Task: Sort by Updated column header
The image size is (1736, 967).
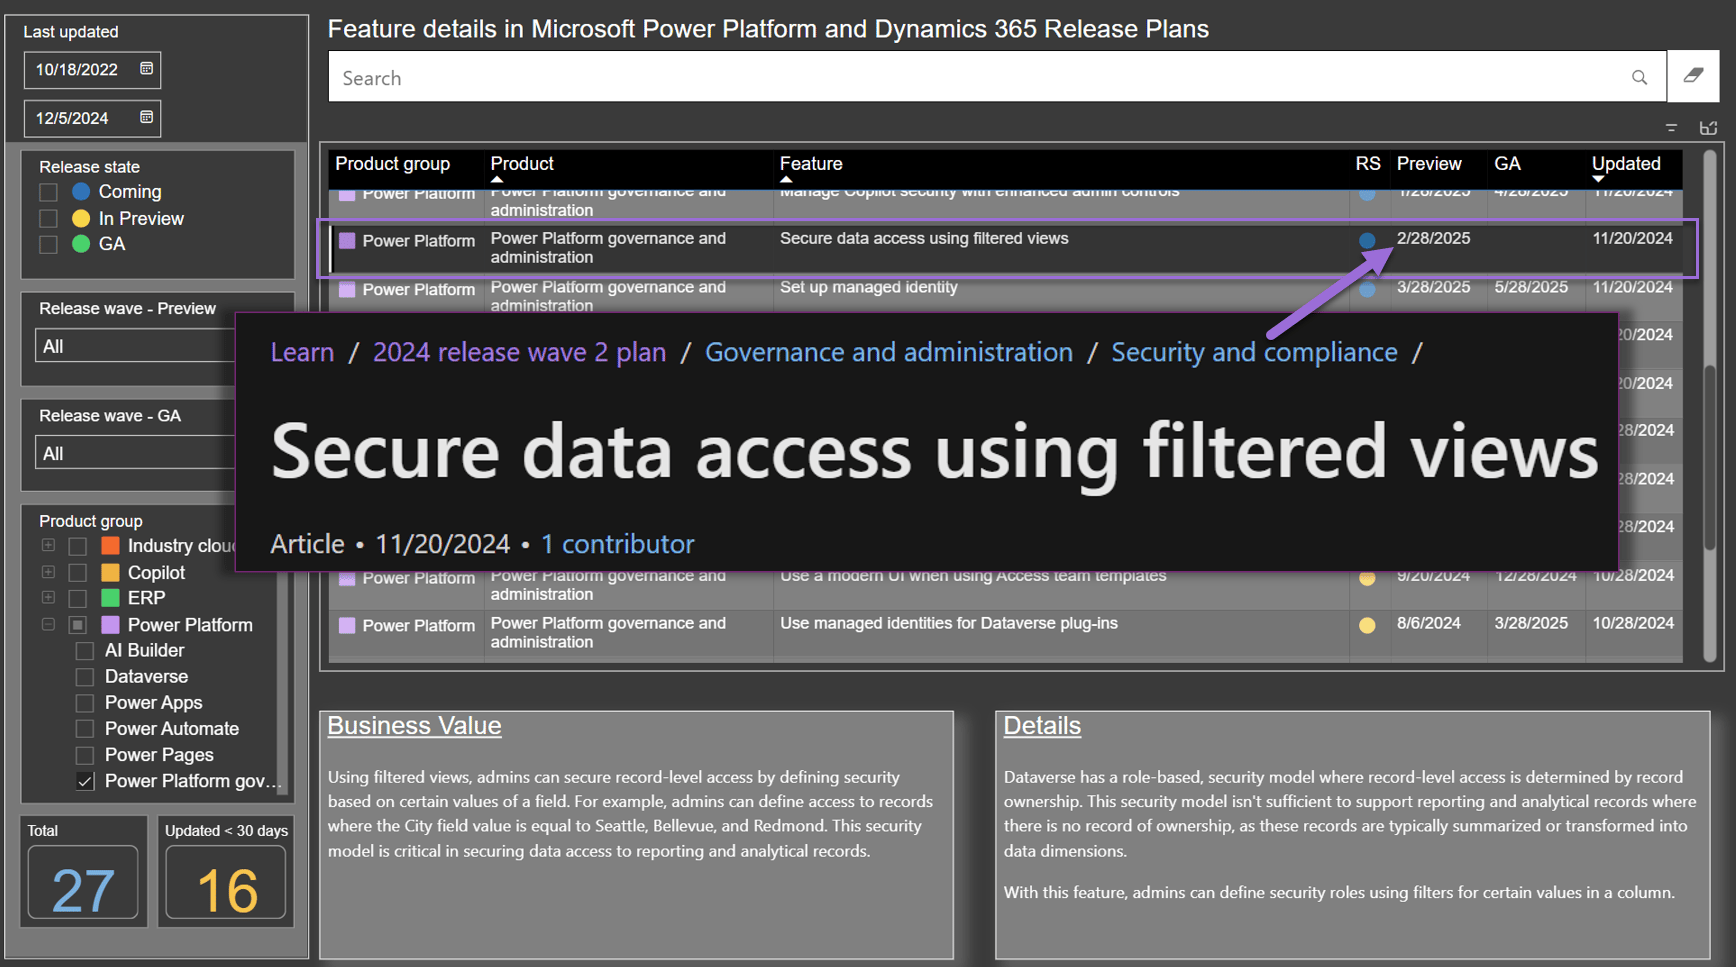Action: tap(1626, 164)
